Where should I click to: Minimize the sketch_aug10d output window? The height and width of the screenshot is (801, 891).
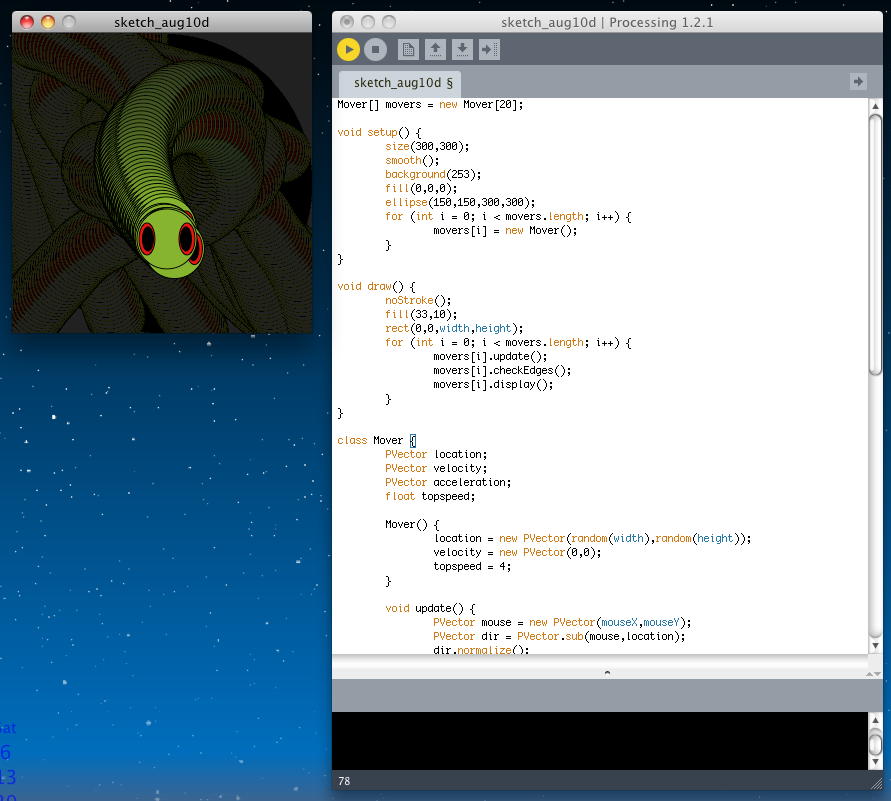pyautogui.click(x=48, y=21)
